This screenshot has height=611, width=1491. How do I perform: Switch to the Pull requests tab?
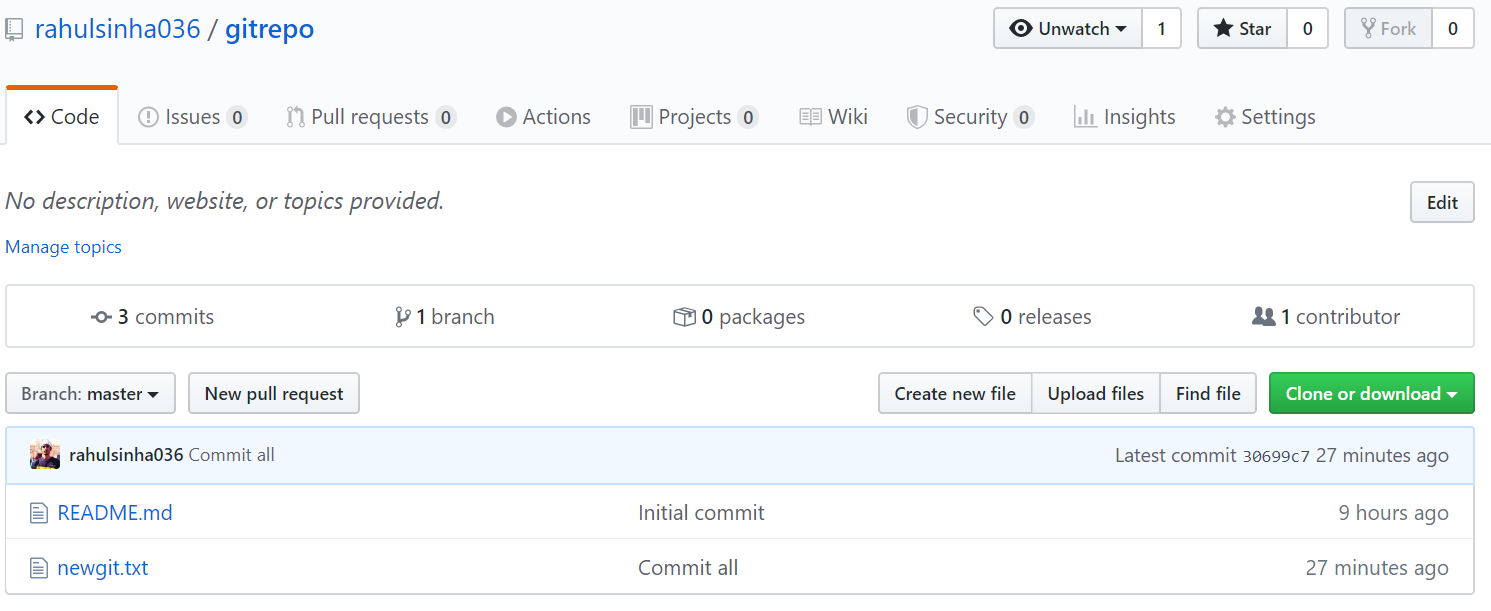369,116
